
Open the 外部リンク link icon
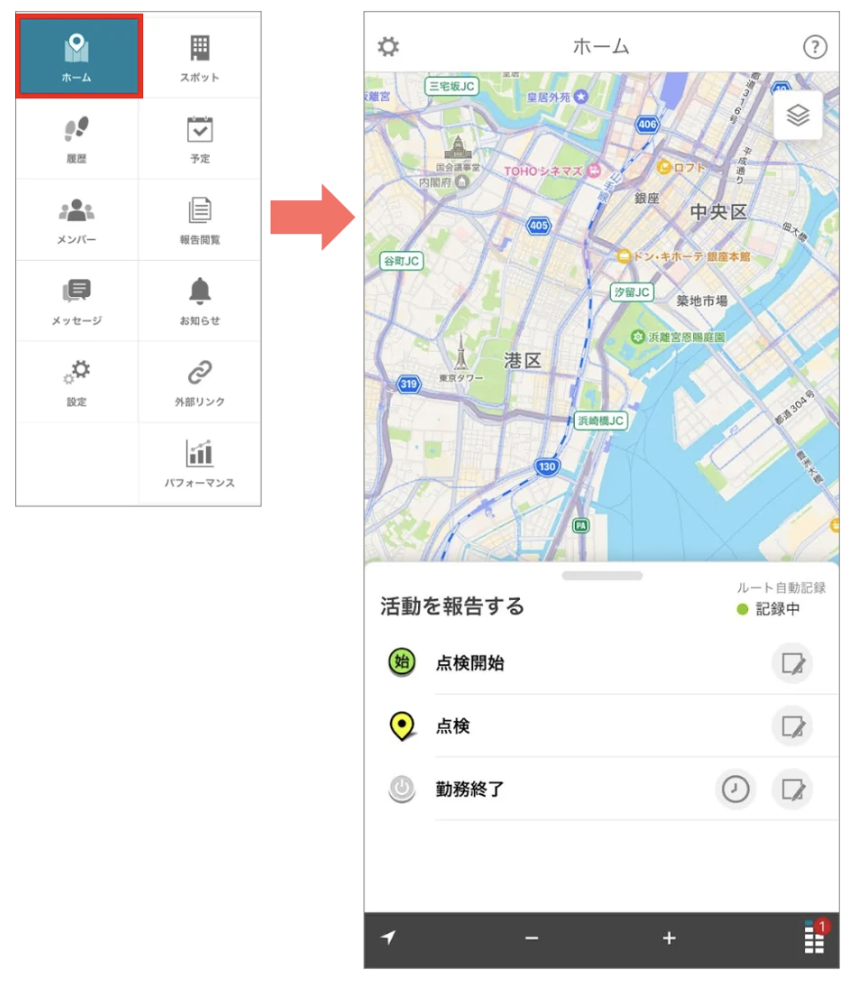point(200,372)
